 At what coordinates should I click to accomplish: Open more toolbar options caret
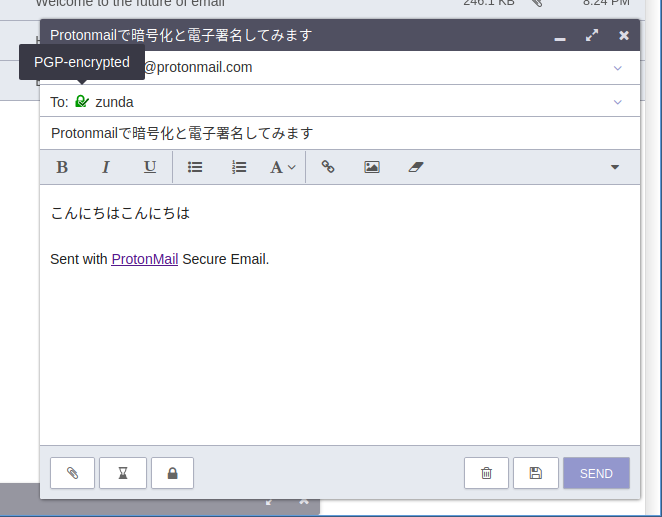(x=615, y=167)
